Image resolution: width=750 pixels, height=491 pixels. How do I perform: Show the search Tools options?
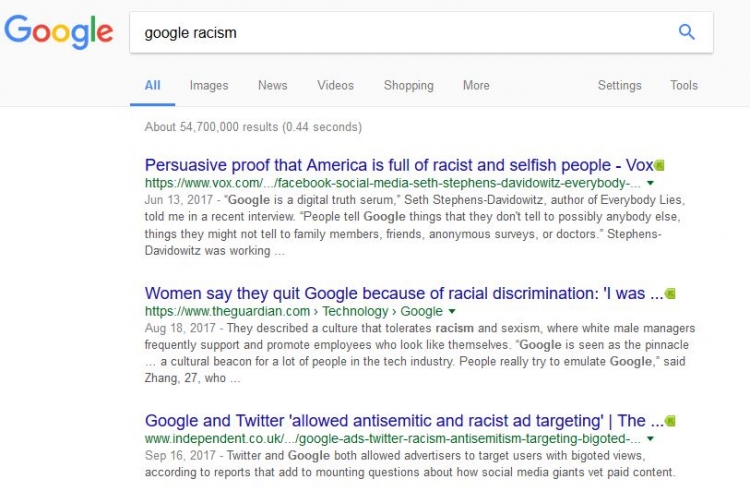click(x=684, y=86)
